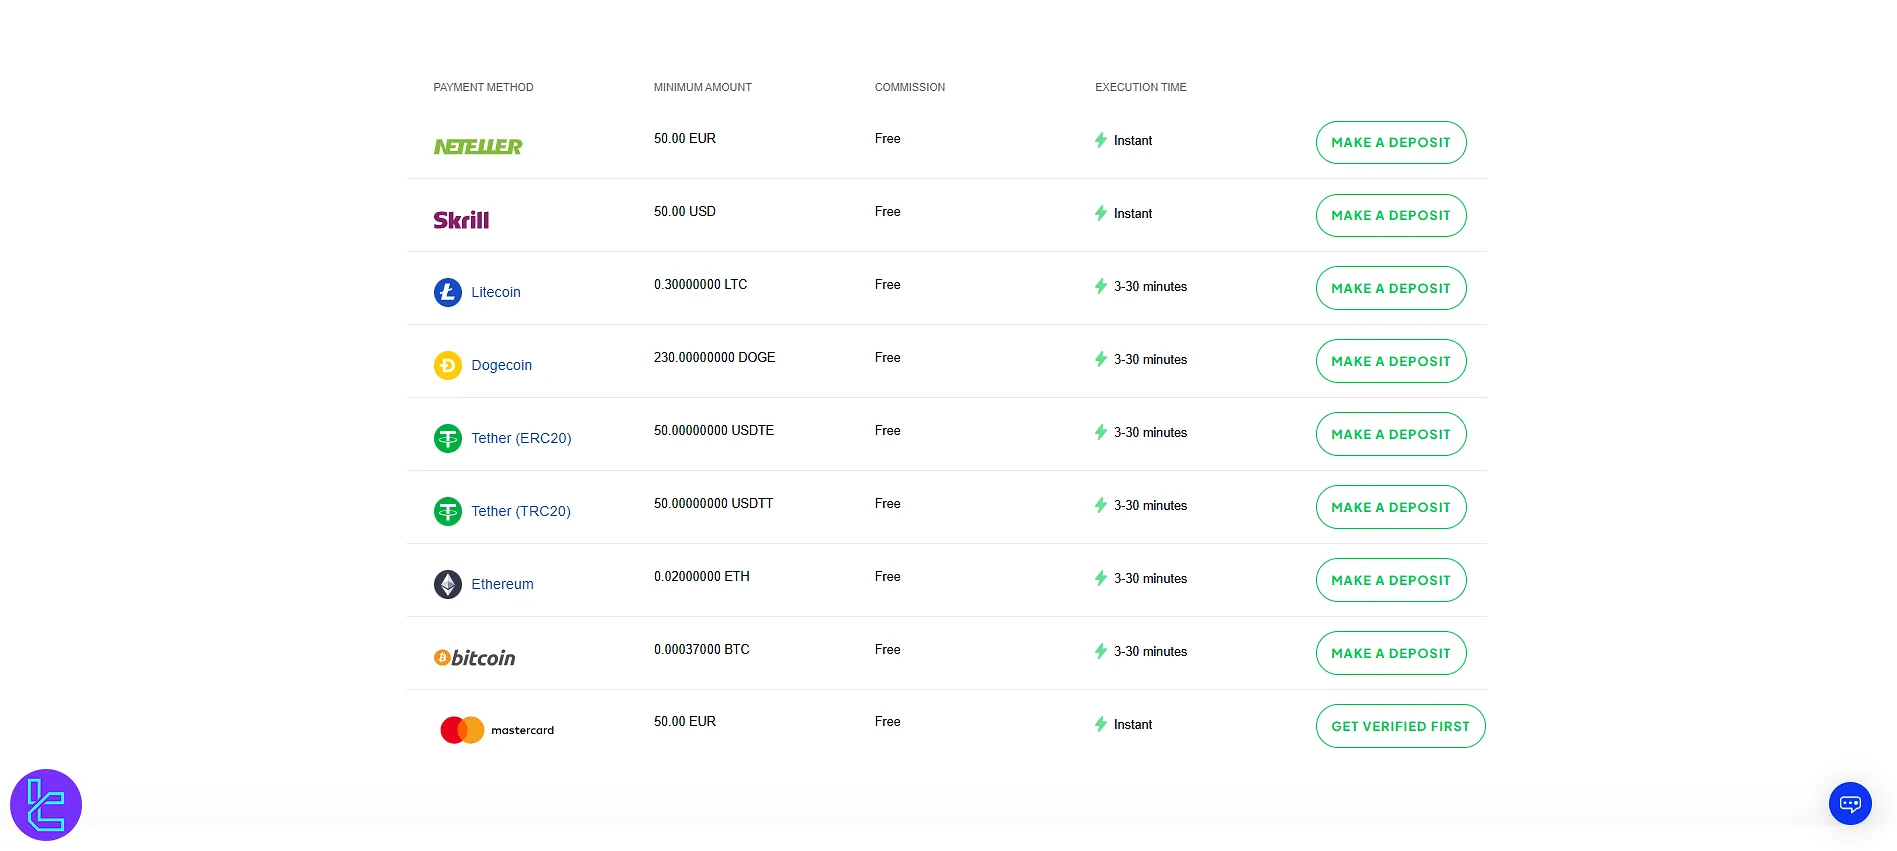Select the 230.00000000 DOGE minimum amount

[x=715, y=357]
